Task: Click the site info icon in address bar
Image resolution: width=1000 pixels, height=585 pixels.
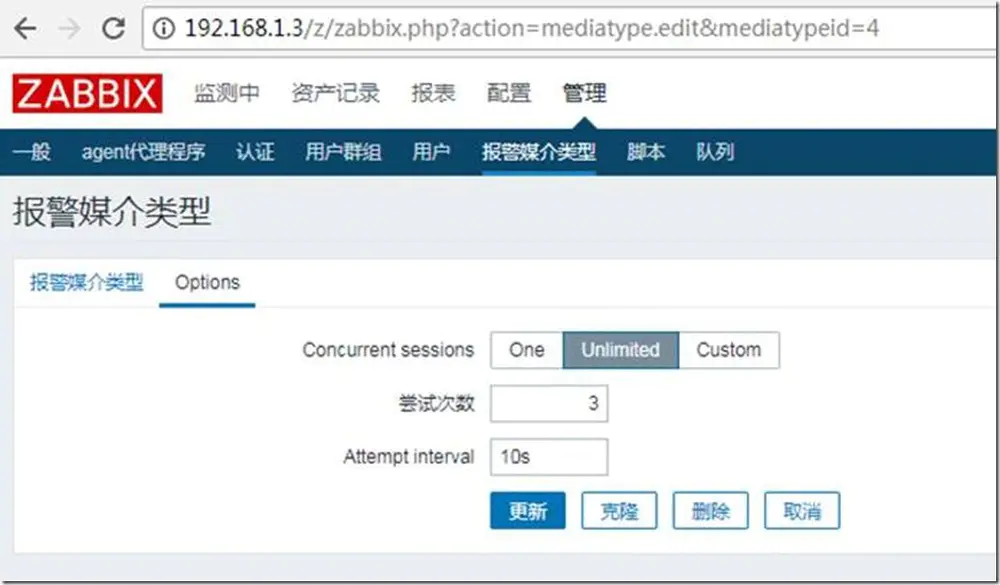Action: pyautogui.click(x=164, y=28)
